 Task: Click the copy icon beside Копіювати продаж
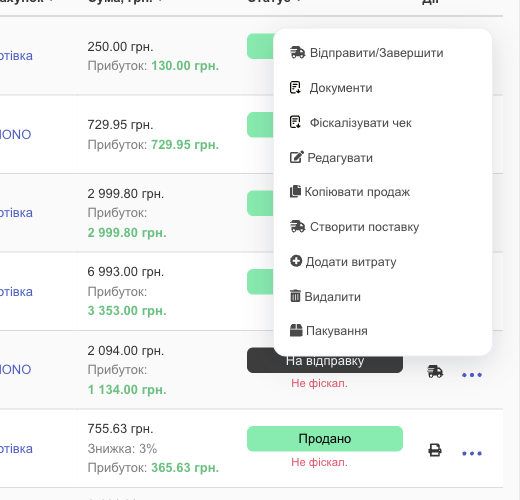point(295,191)
